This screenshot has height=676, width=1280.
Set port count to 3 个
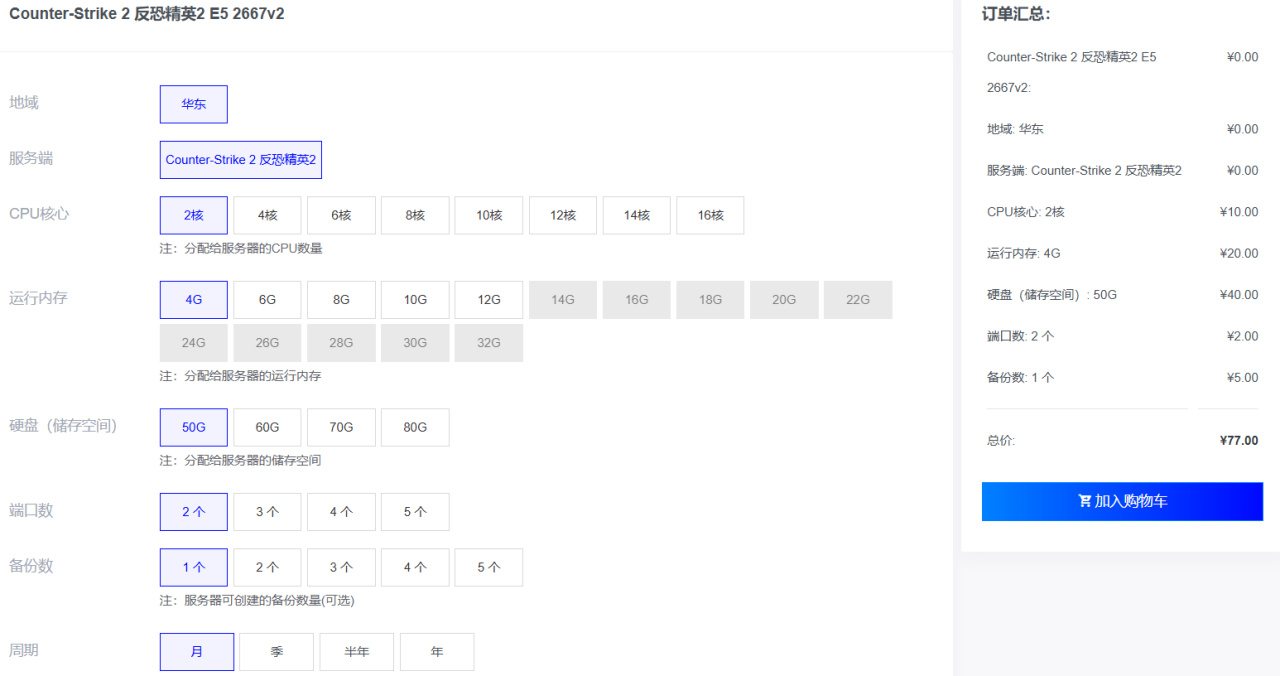[x=268, y=512]
